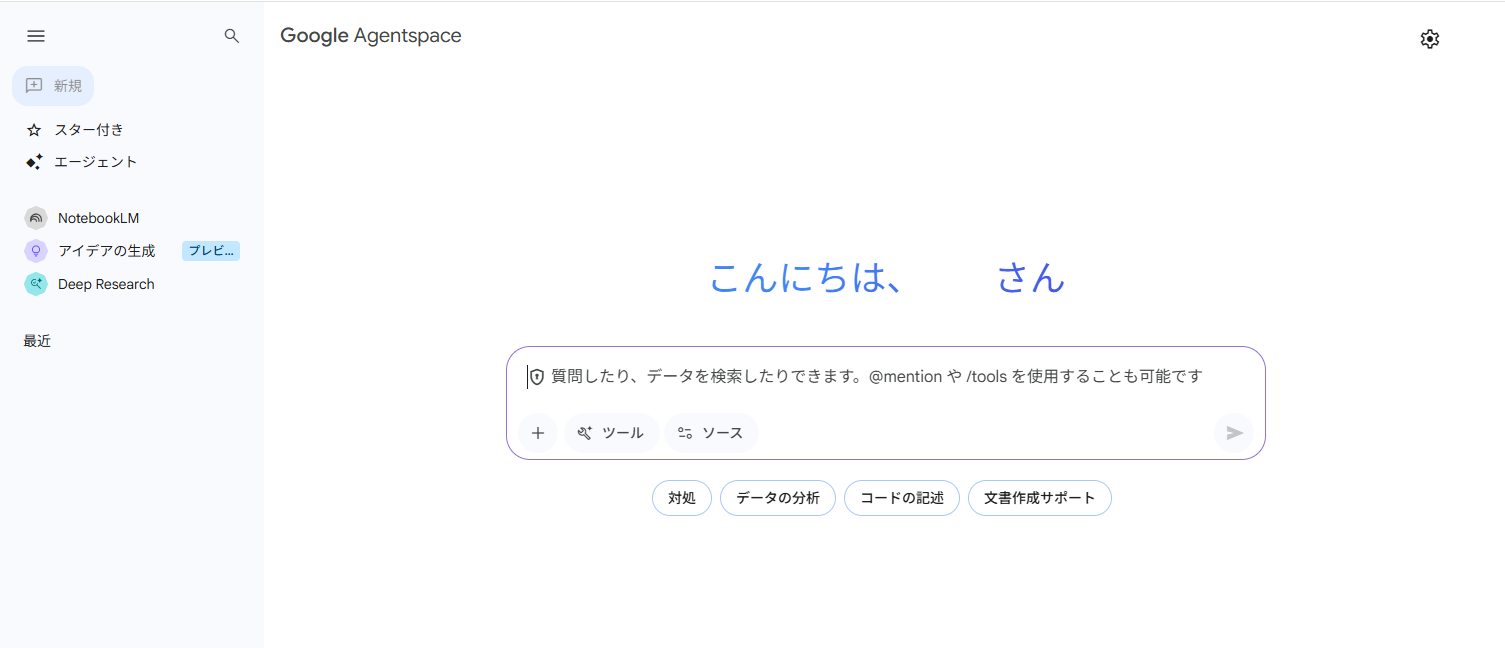Start a new chat with 新規
Screen dimensions: 1505x648
tap(53, 85)
